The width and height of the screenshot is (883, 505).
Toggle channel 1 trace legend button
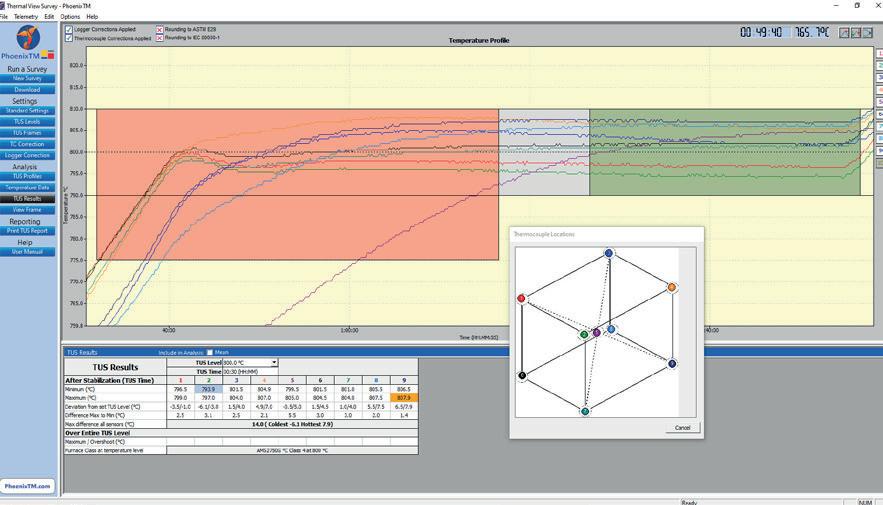point(880,53)
